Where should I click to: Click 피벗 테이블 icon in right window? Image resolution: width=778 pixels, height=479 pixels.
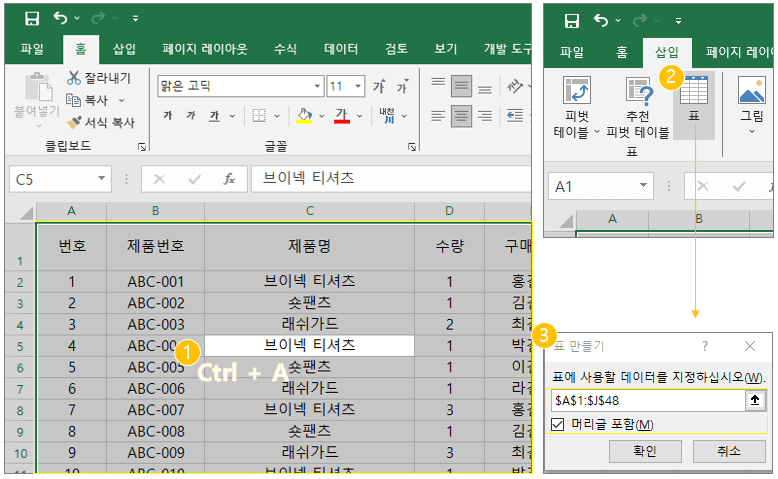(577, 91)
